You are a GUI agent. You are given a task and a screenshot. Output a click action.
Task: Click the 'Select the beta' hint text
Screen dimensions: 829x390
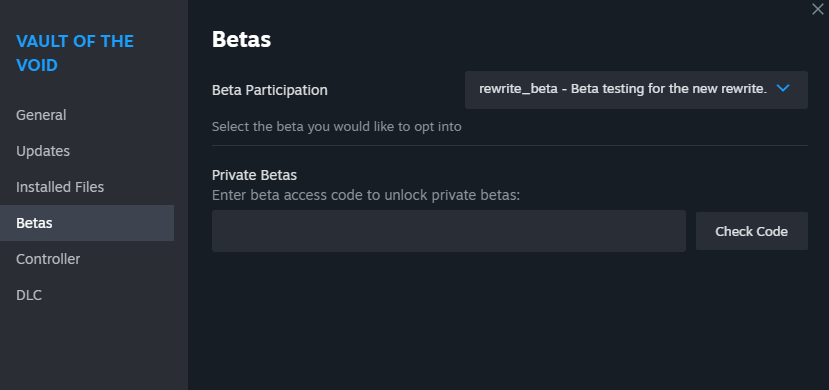(336, 127)
